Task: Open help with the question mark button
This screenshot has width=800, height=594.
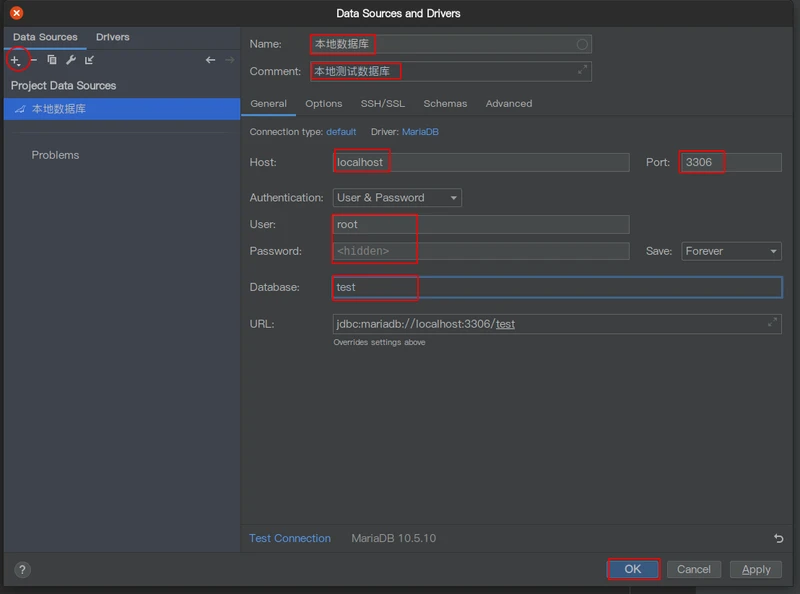Action: 22,570
